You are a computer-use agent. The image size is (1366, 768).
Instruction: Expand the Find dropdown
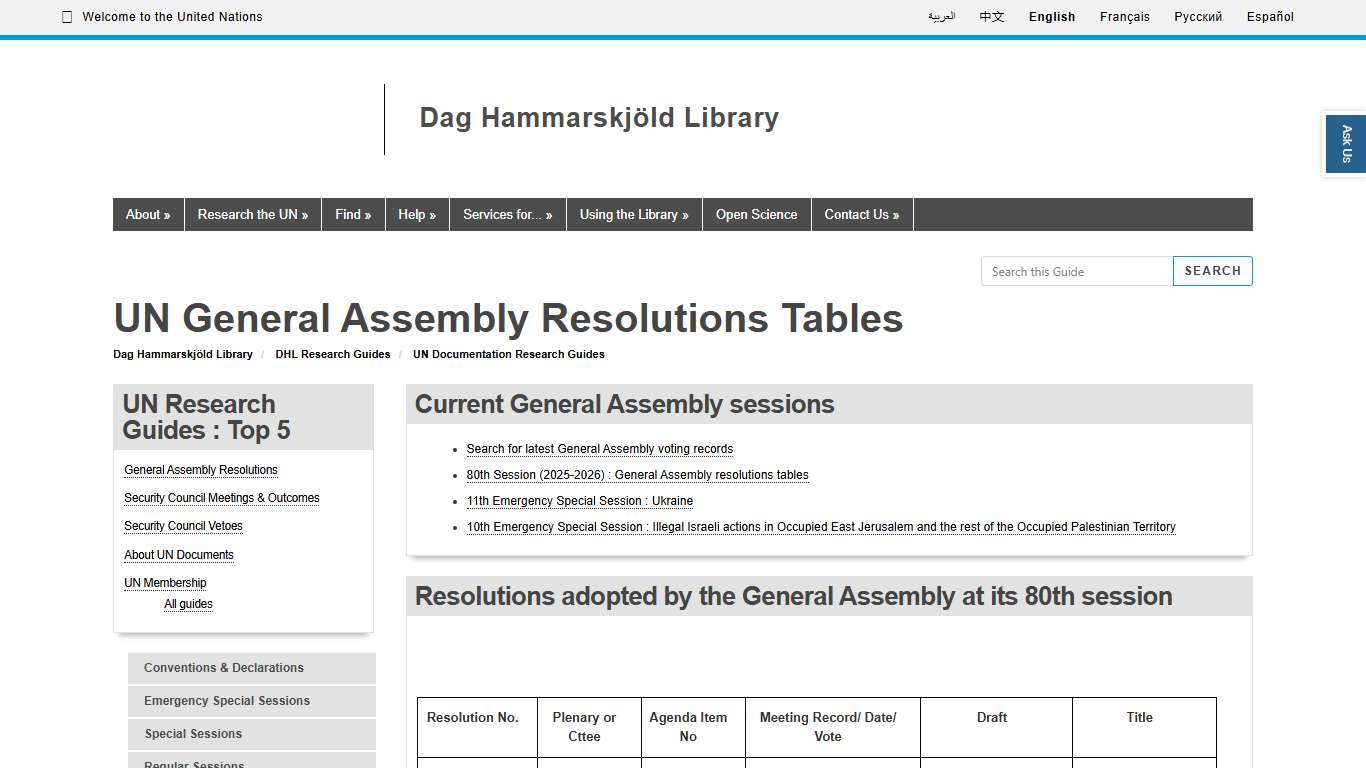(353, 214)
